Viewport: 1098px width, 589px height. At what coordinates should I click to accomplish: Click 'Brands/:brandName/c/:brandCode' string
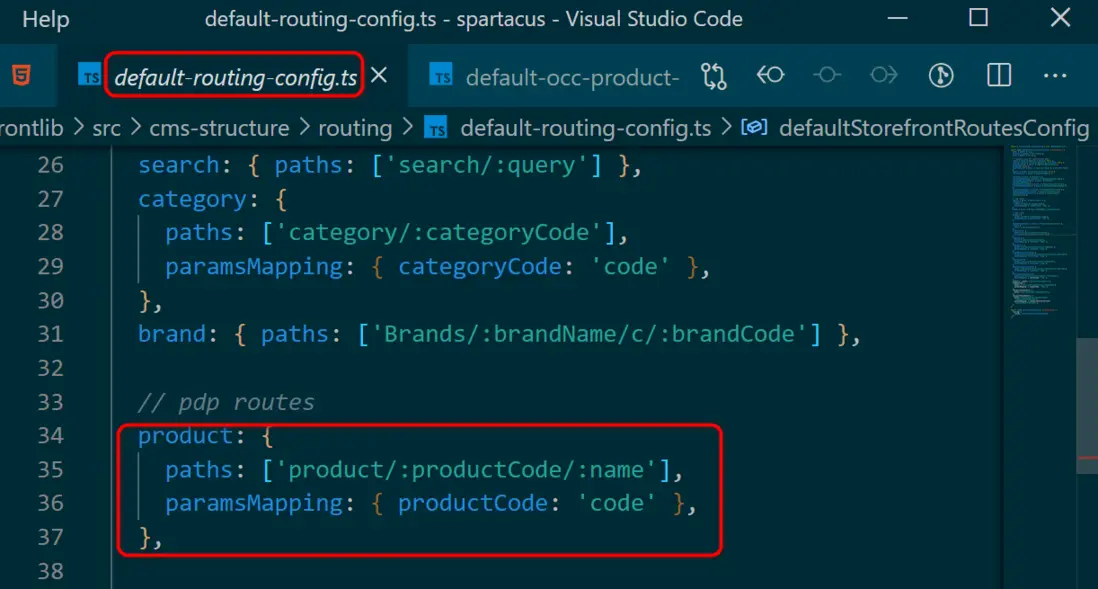tap(589, 334)
